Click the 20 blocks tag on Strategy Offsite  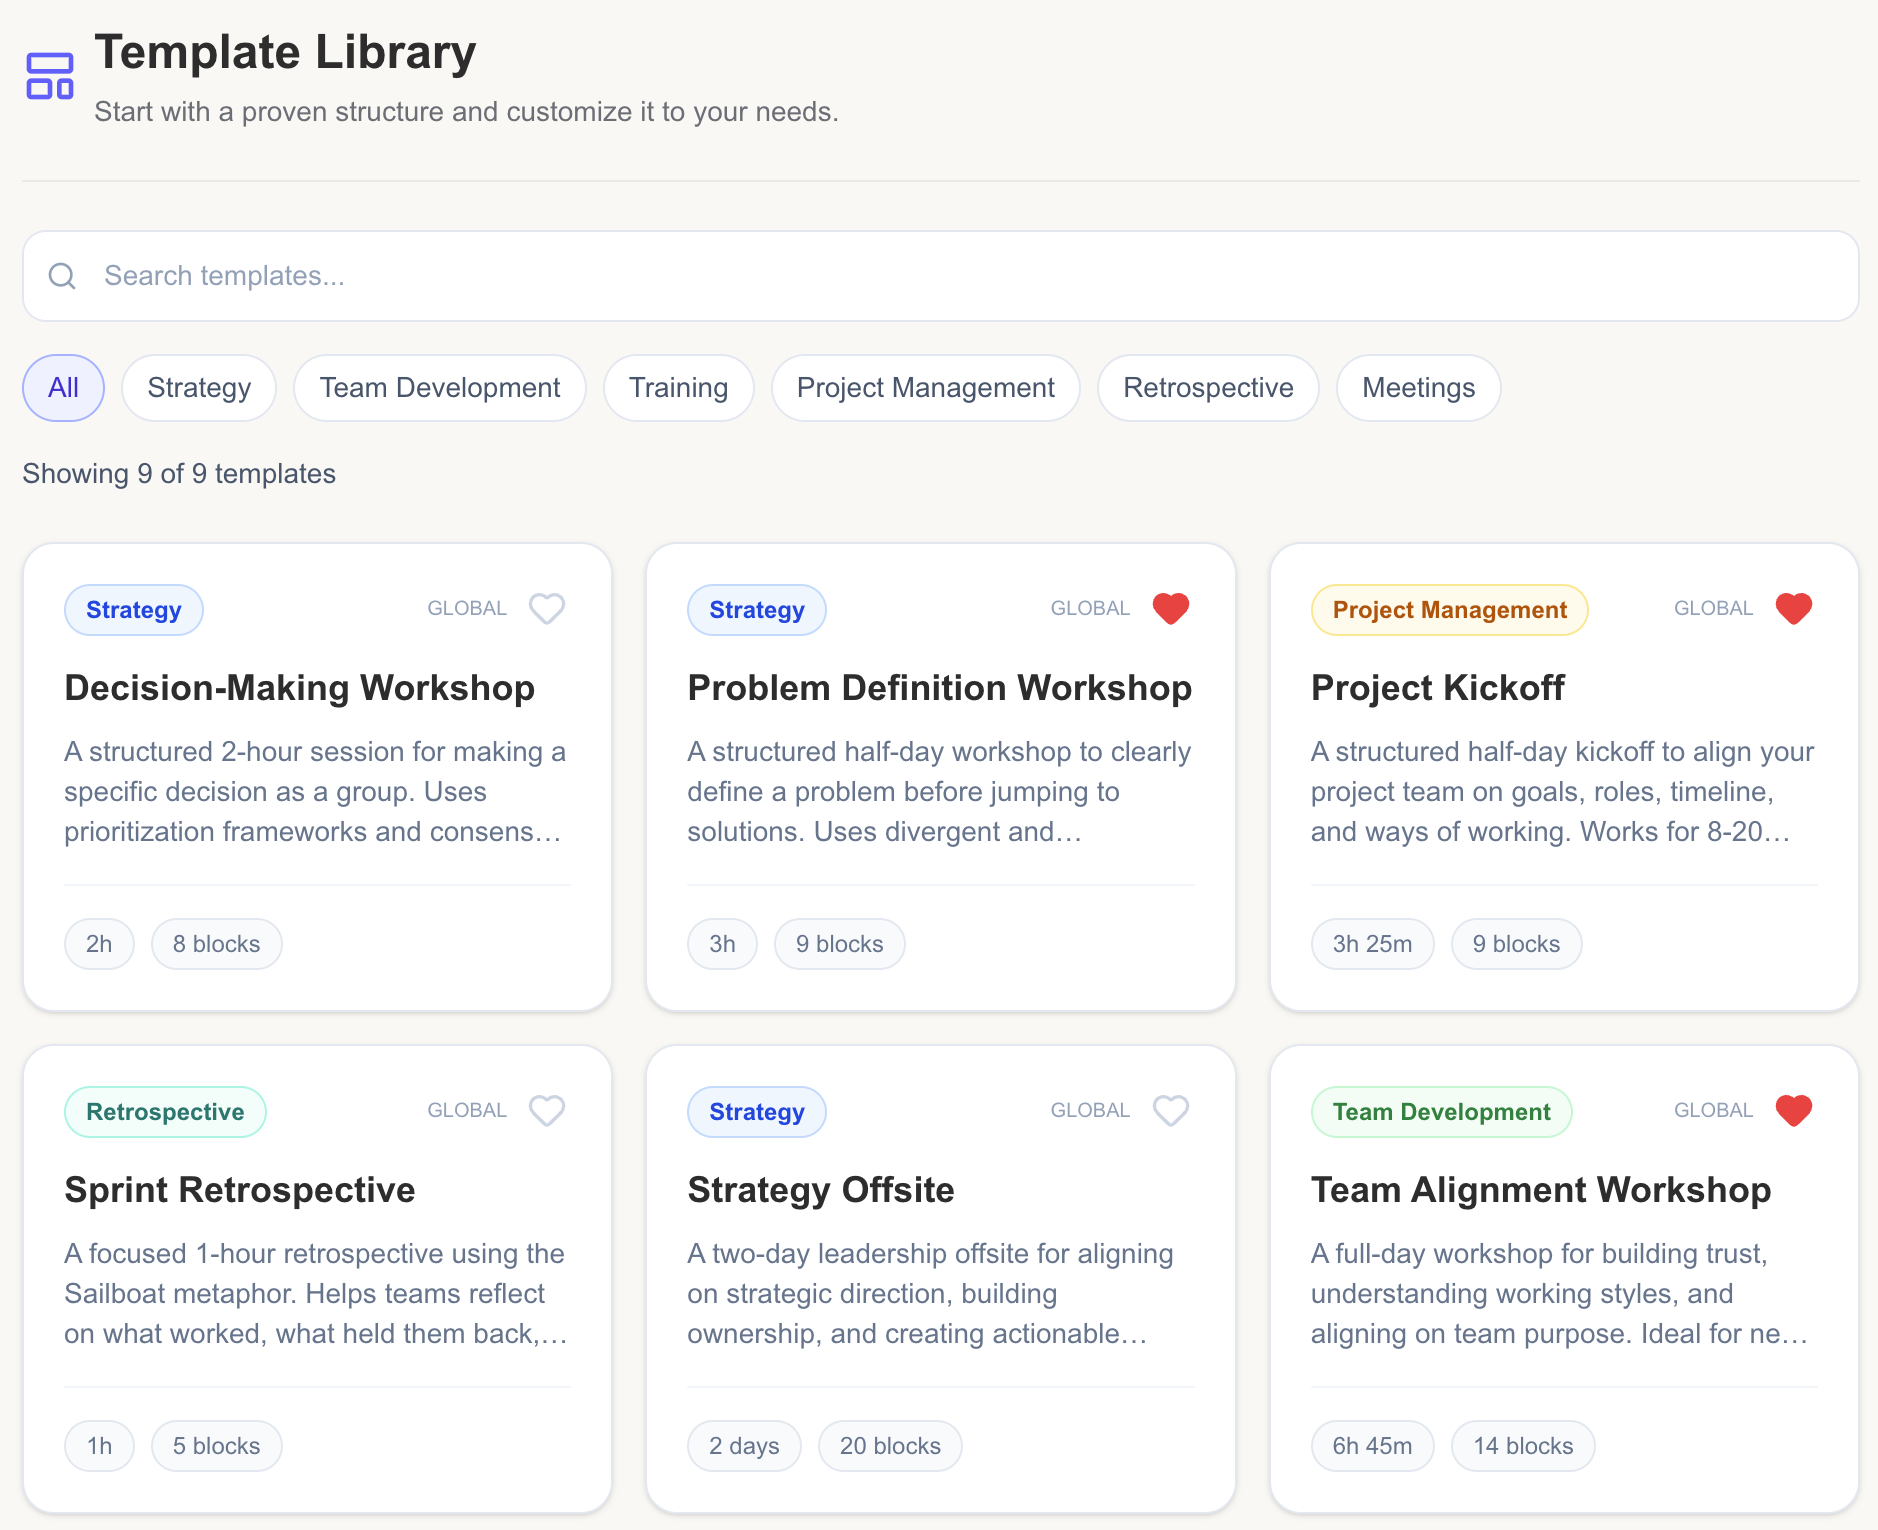(x=889, y=1445)
